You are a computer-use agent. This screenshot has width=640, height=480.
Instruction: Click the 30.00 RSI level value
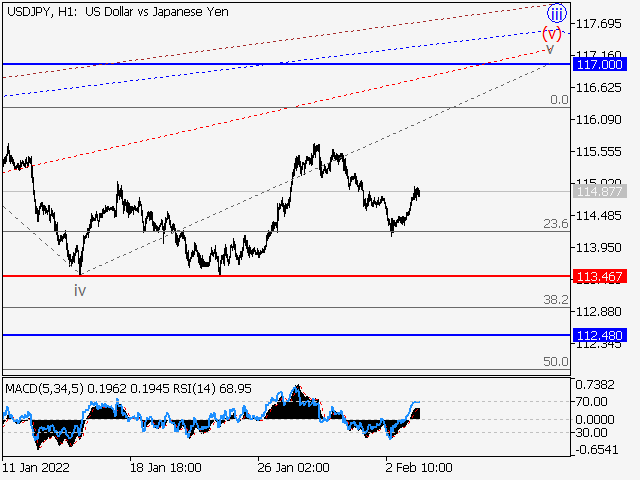coord(591,432)
